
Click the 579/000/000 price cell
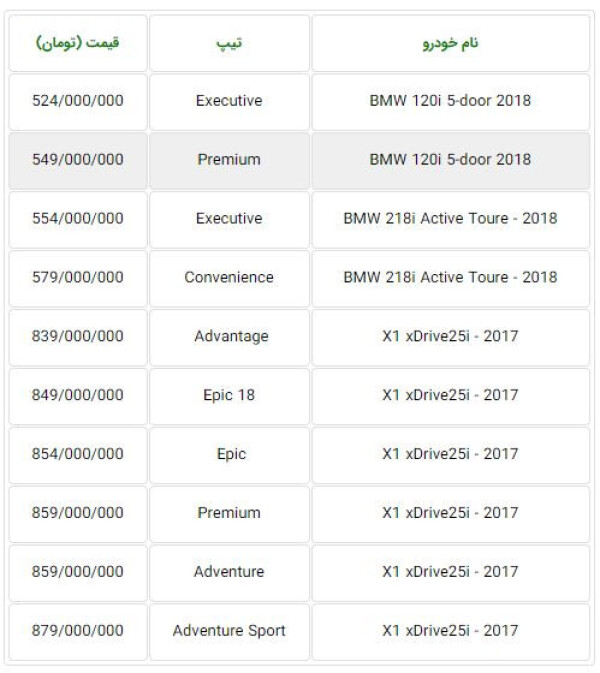[78, 279]
